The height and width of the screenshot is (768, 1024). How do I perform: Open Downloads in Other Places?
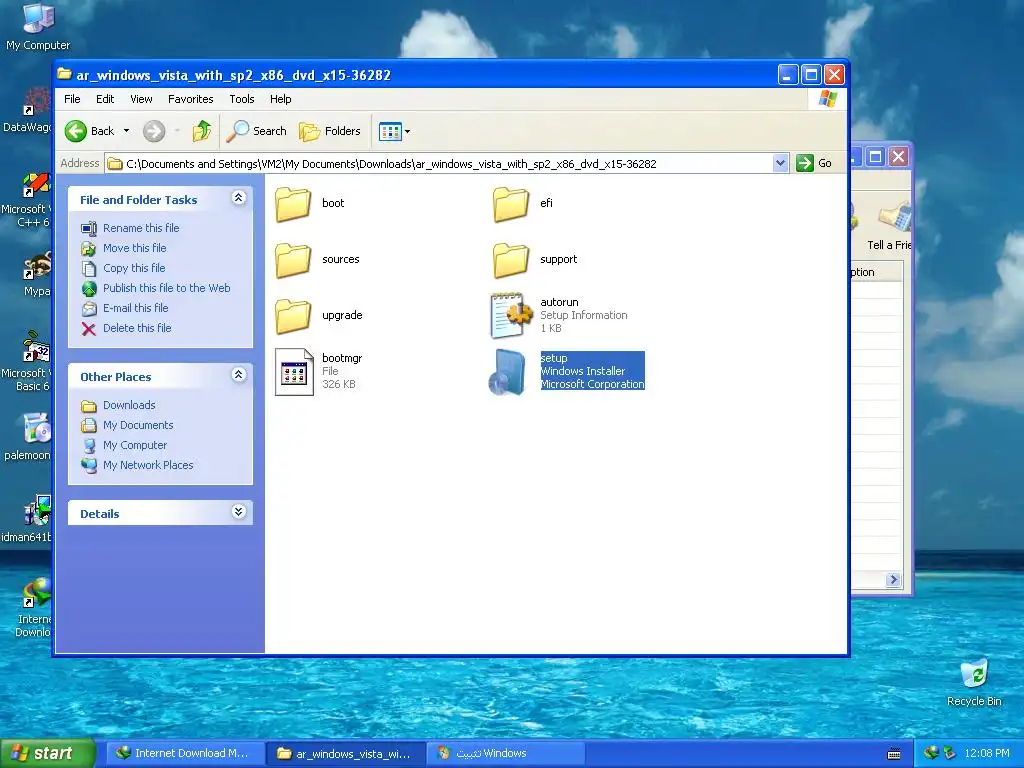(129, 406)
